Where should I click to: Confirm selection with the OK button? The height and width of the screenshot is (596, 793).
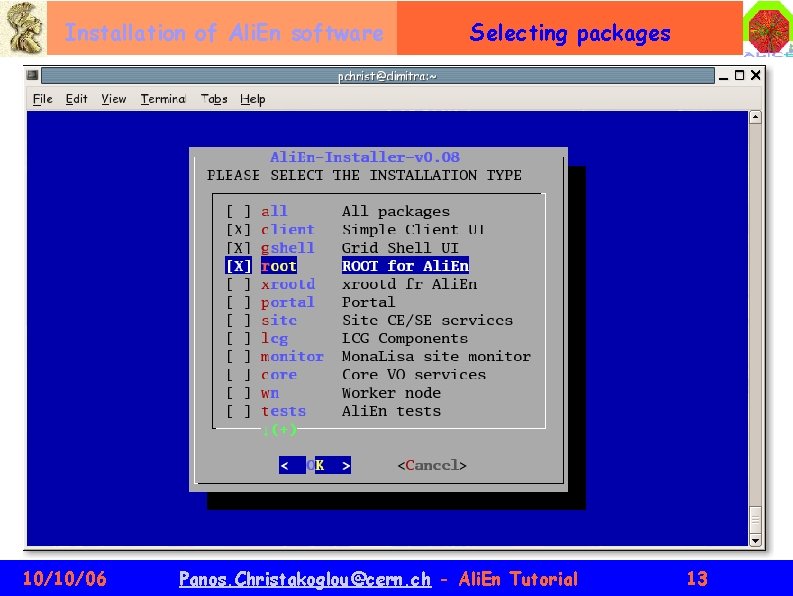315,465
